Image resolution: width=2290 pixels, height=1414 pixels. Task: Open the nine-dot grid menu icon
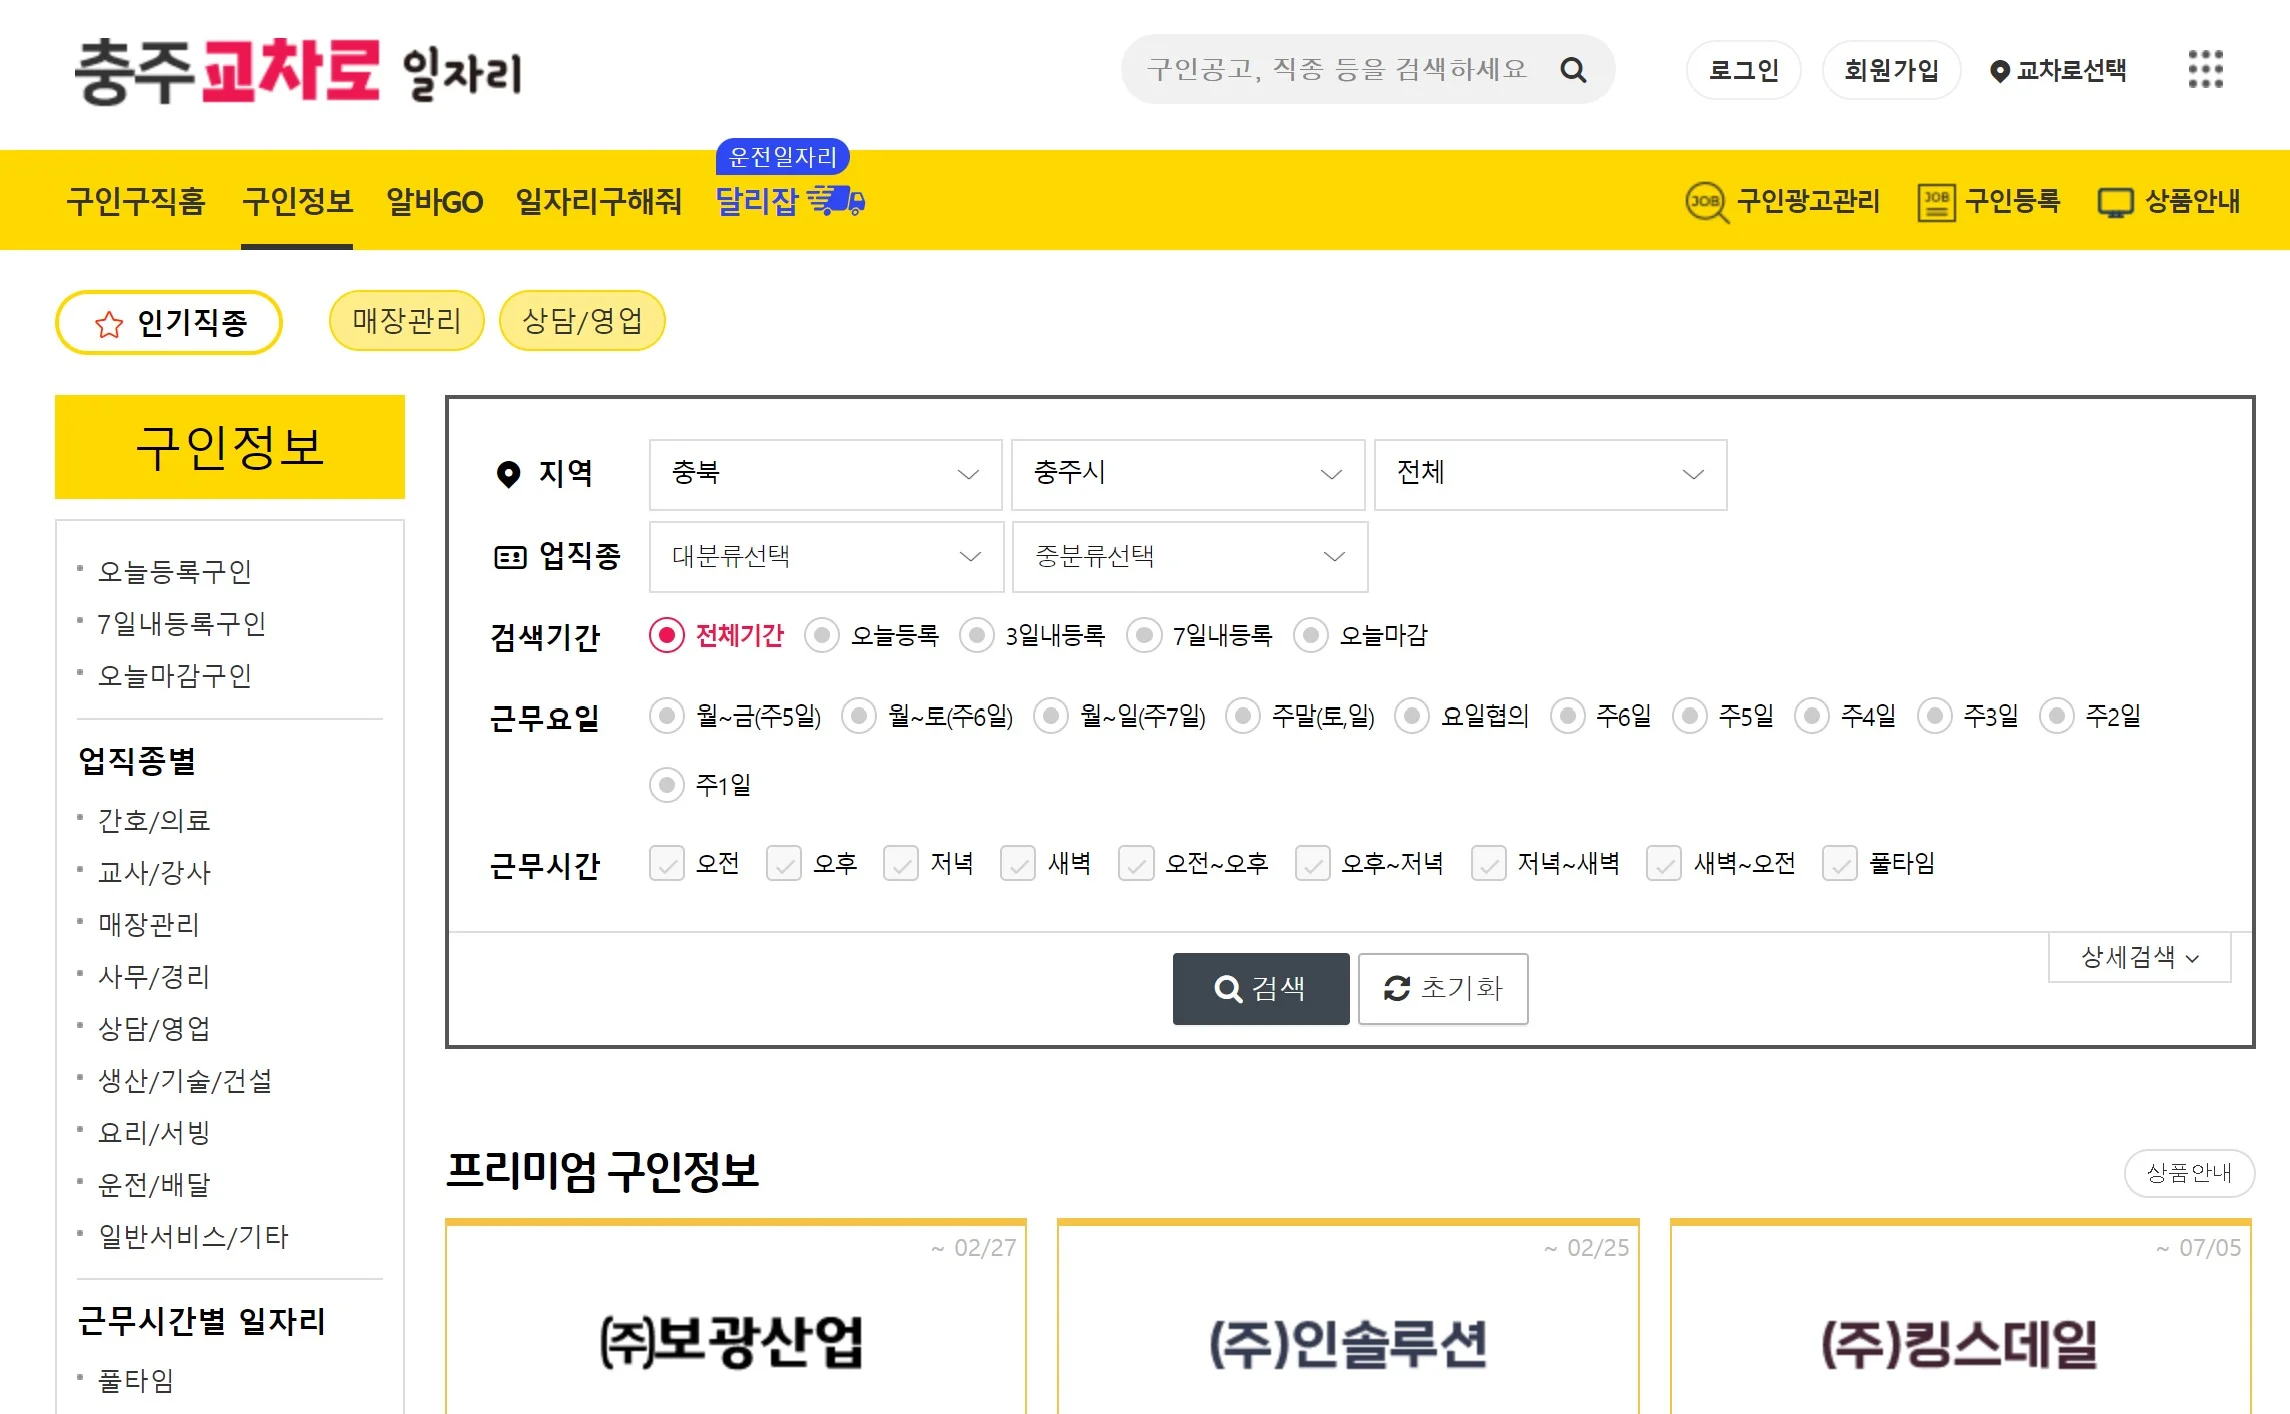(2205, 70)
